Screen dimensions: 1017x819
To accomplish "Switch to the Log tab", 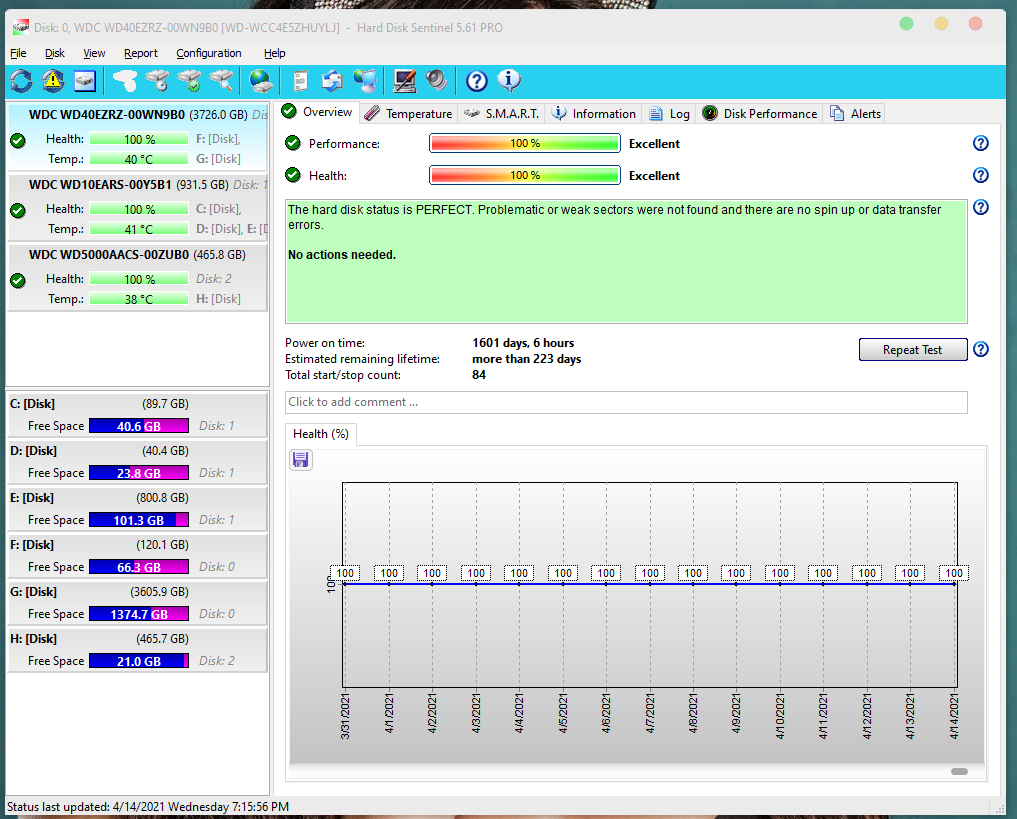I will (669, 113).
